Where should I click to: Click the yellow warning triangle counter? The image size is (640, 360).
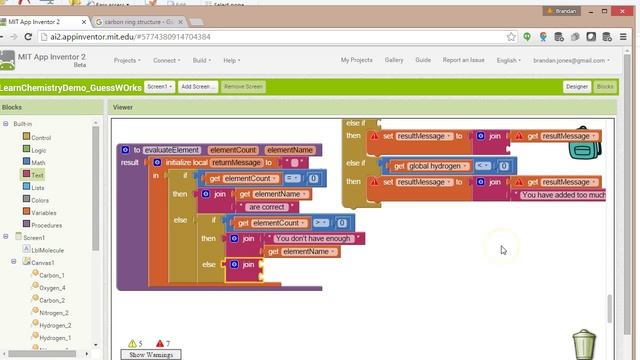132,343
